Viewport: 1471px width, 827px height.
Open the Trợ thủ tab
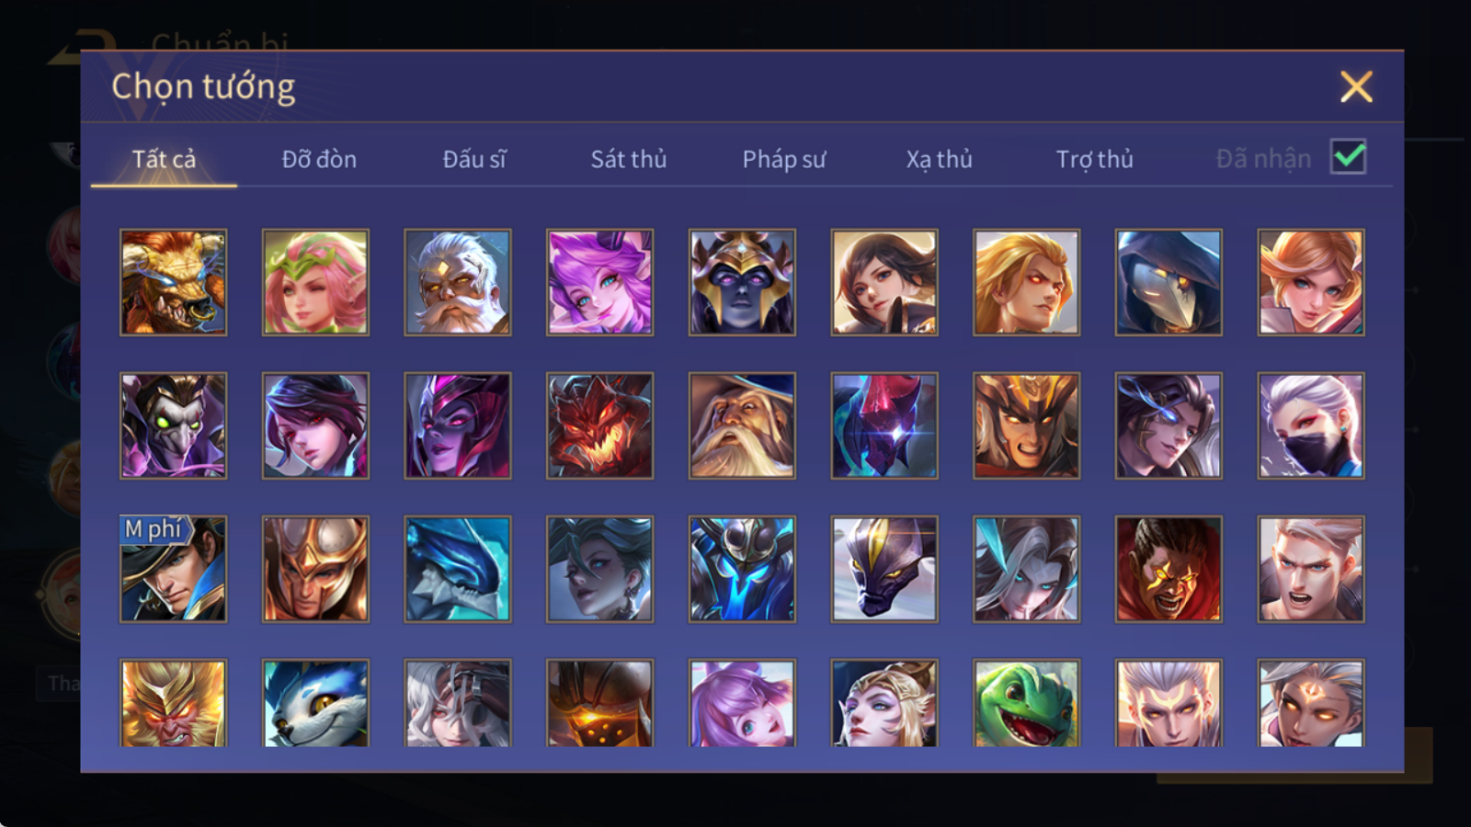[1095, 159]
